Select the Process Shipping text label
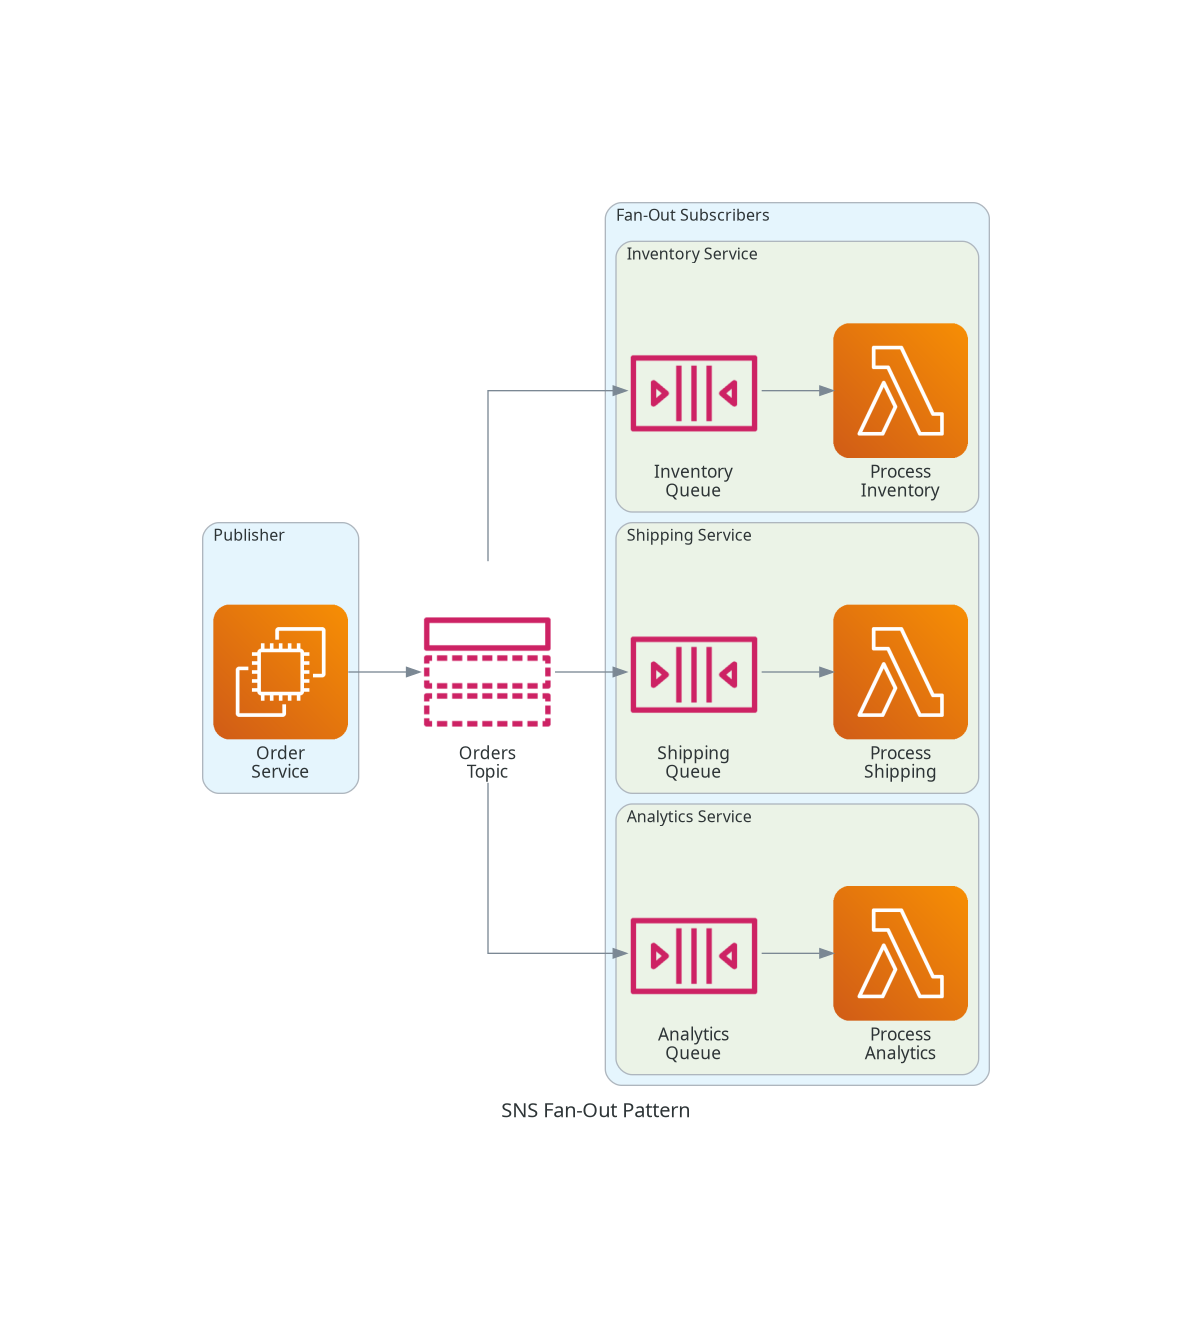Image resolution: width=1192 pixels, height=1321 pixels. pos(900,762)
